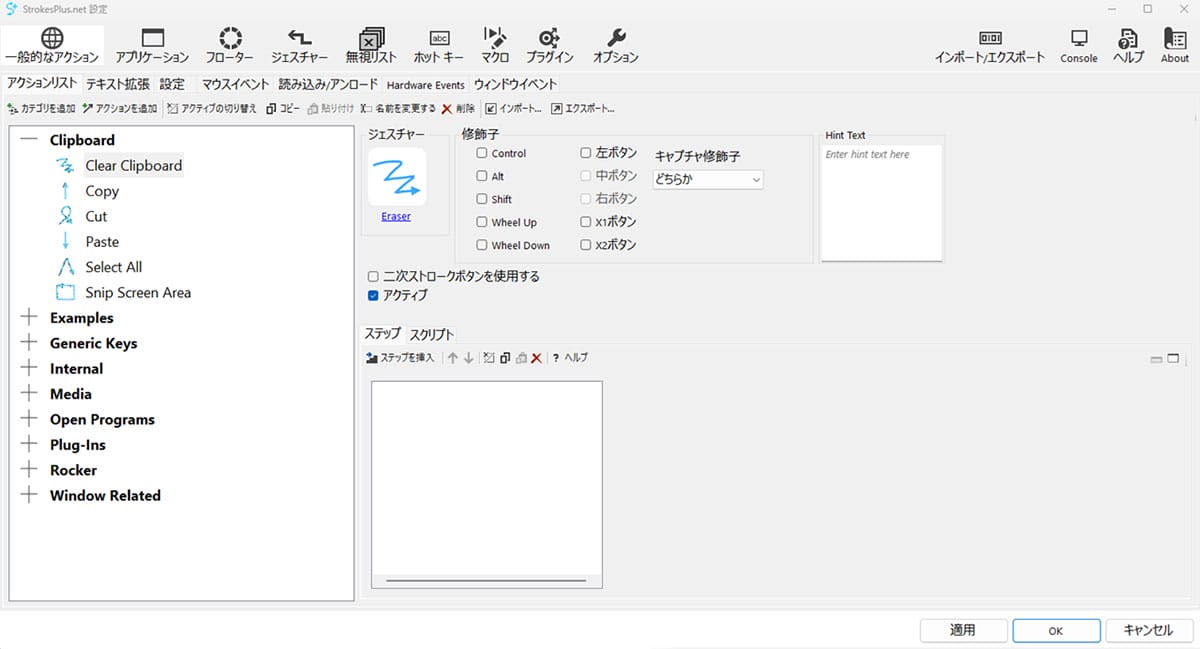Toggle the Wheel Down checkbox

[x=482, y=245]
